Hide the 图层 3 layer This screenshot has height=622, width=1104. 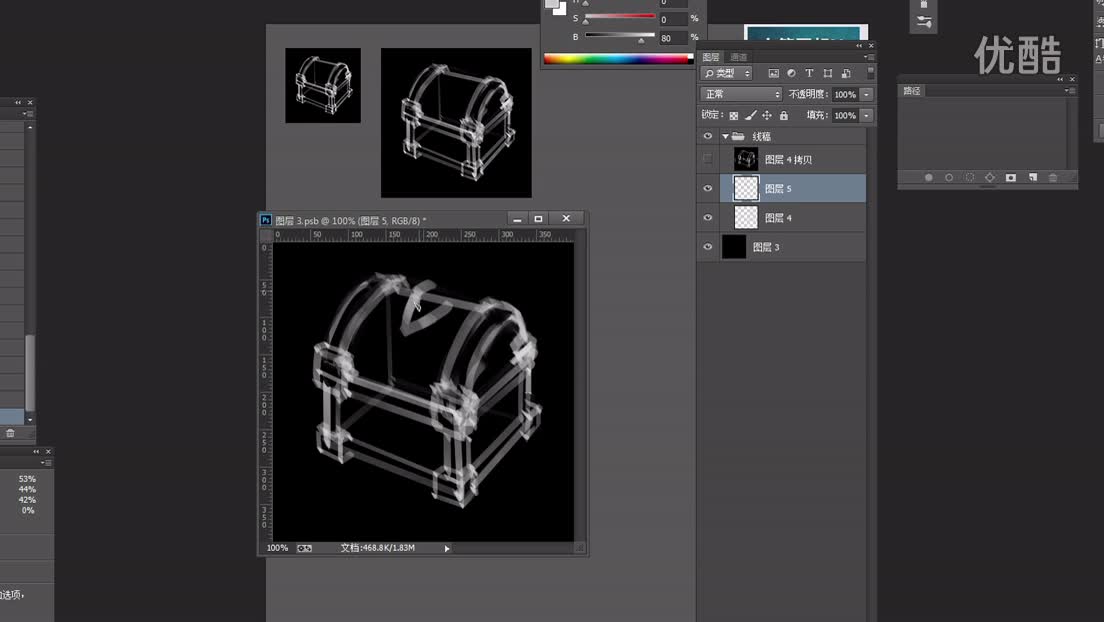[708, 247]
